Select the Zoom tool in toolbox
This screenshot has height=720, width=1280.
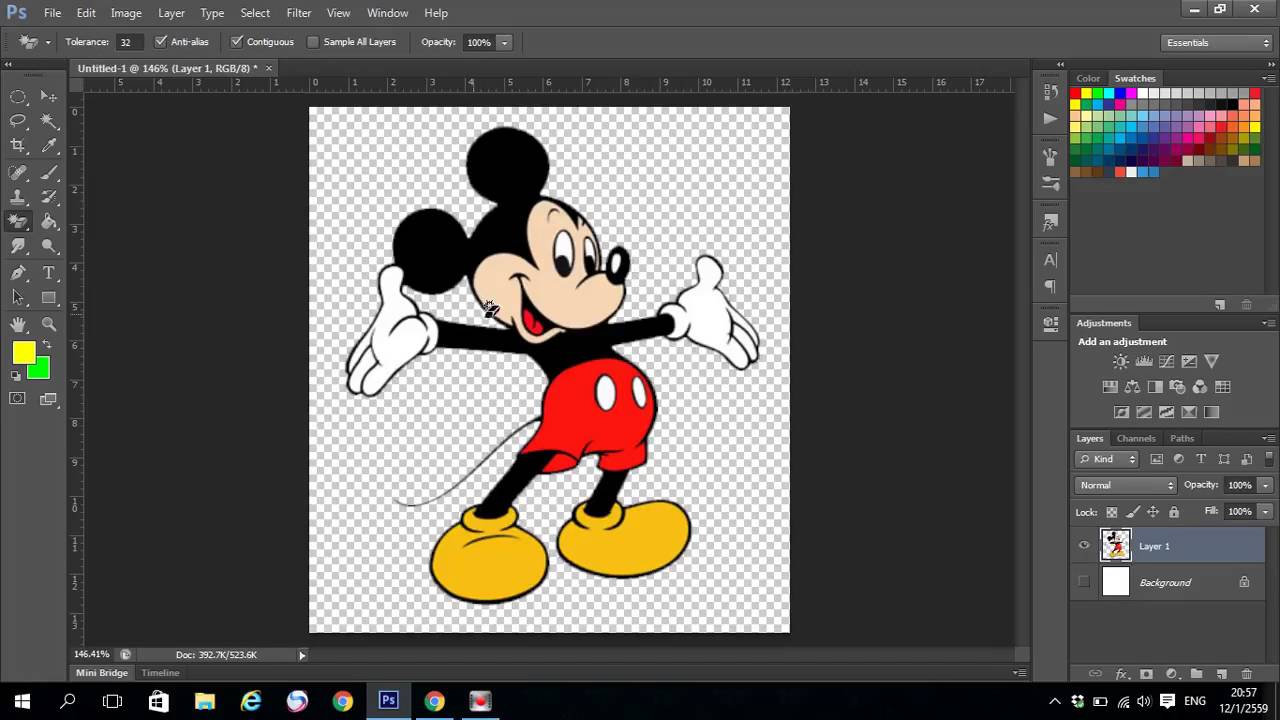click(48, 324)
